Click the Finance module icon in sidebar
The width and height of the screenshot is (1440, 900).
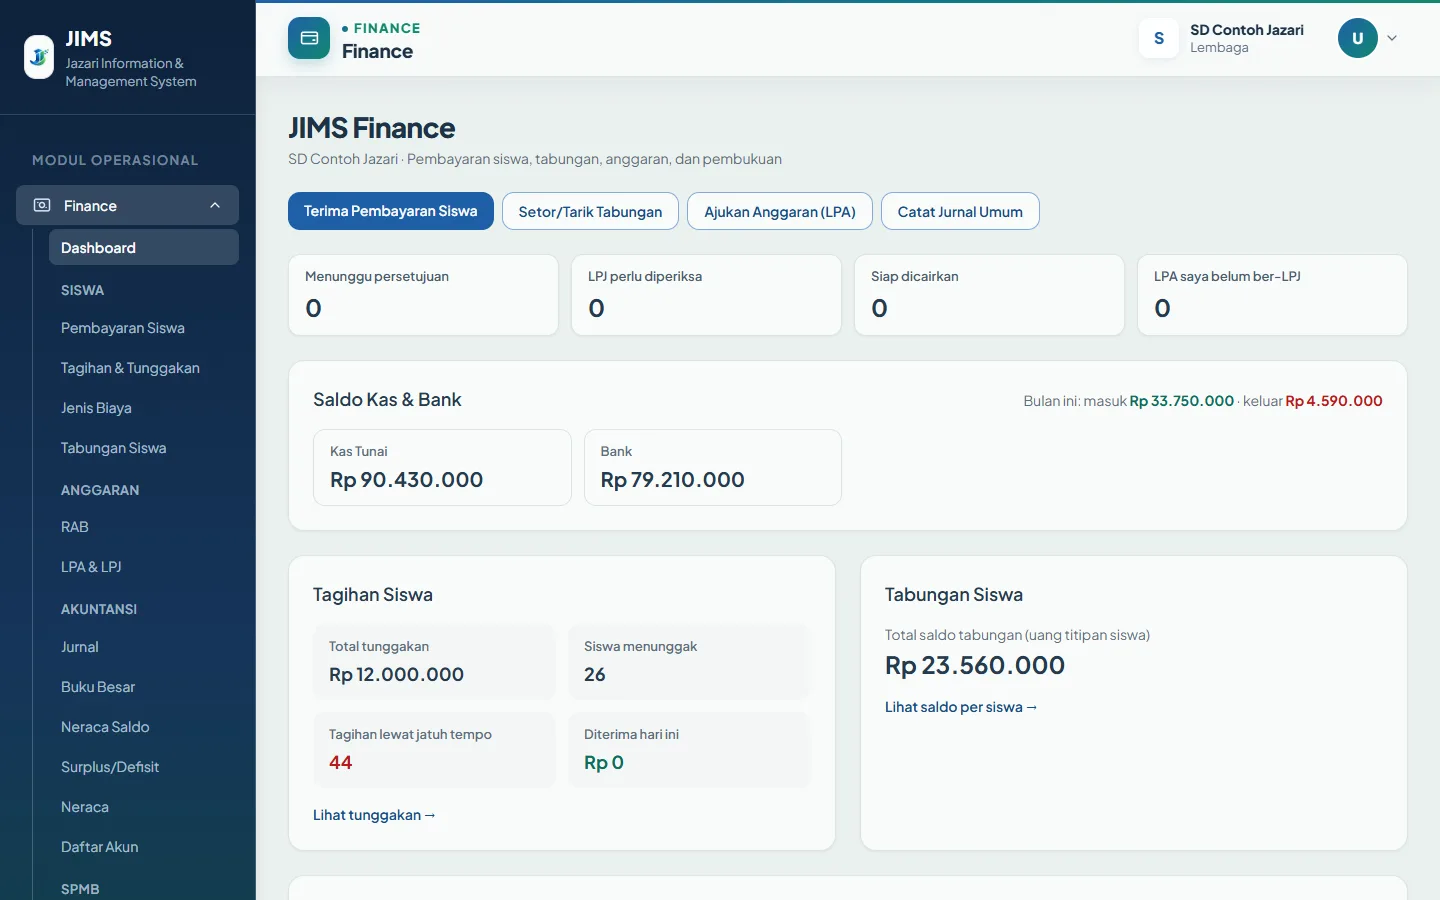[x=42, y=205]
